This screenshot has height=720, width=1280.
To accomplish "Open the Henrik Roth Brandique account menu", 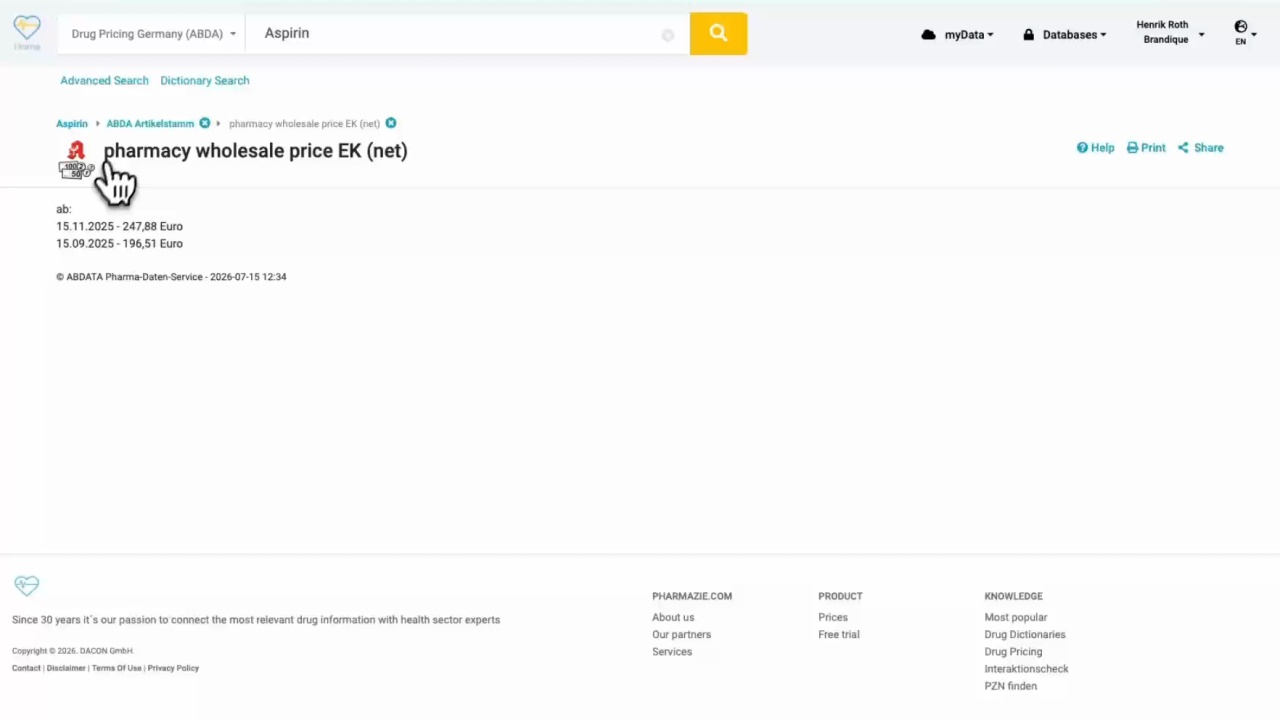I will [x=1169, y=32].
